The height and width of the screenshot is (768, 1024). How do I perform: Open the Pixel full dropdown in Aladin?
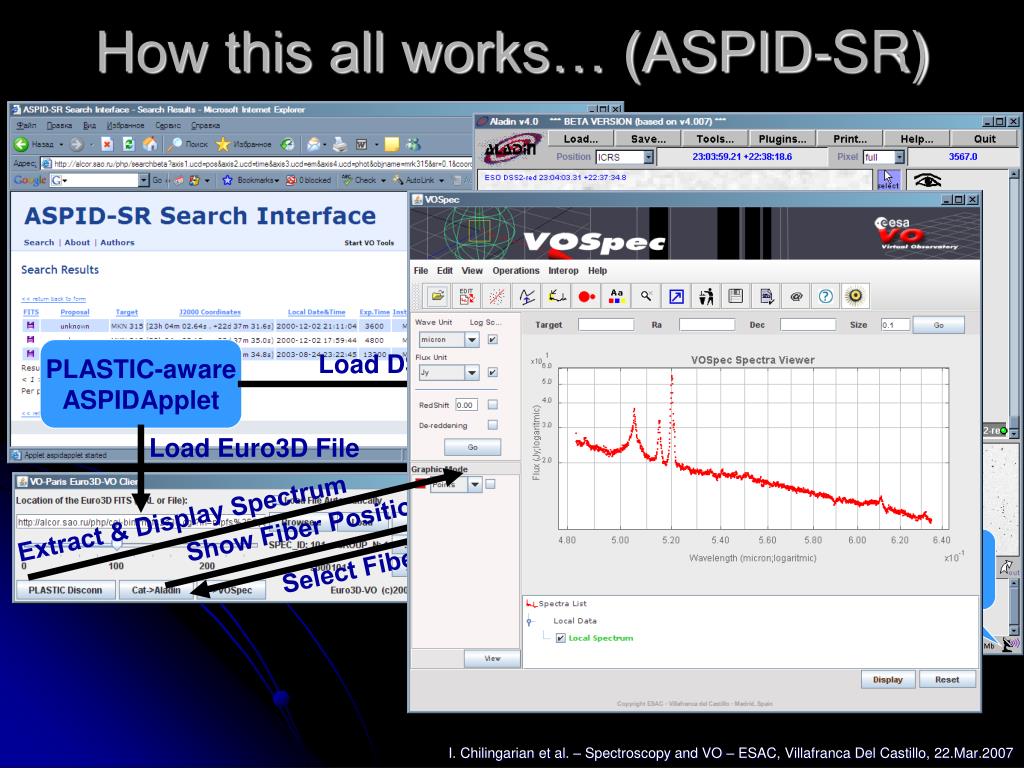pyautogui.click(x=899, y=157)
